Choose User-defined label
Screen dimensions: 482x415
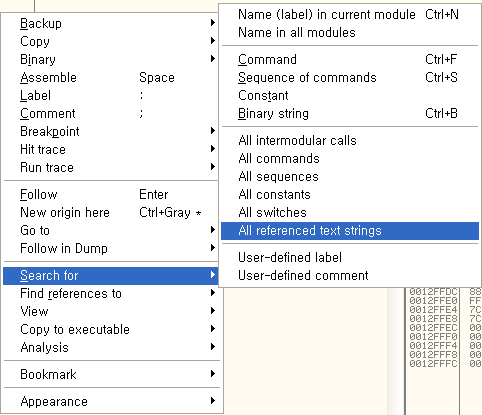350,258
